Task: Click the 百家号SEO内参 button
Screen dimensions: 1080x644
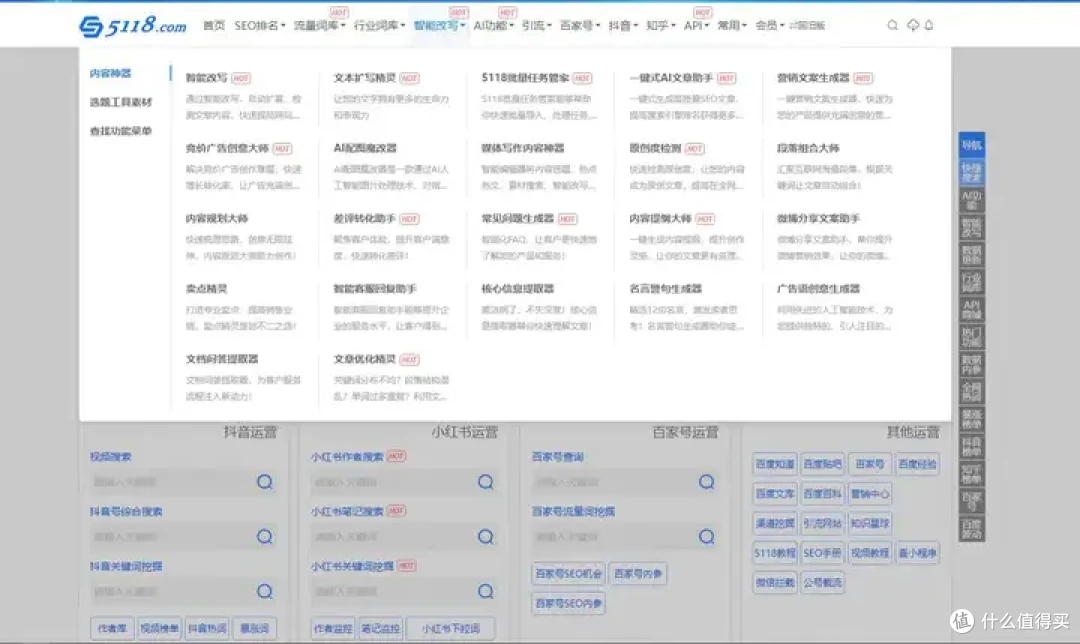Action: [568, 603]
